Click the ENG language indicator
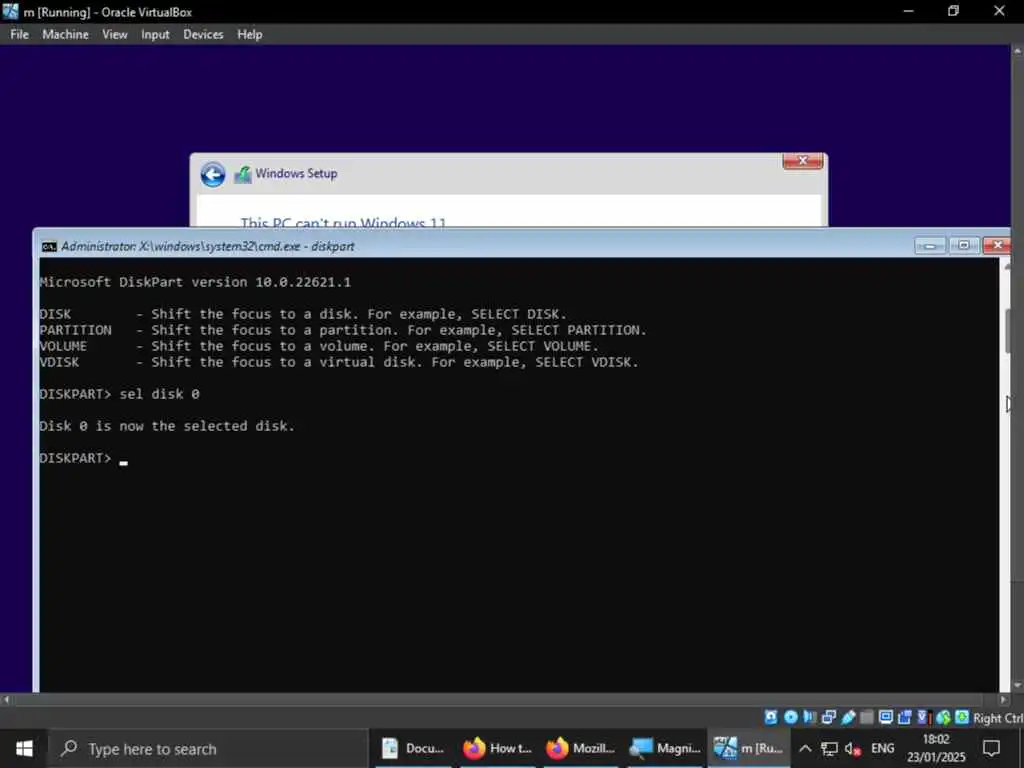This screenshot has width=1024, height=768. 882,748
